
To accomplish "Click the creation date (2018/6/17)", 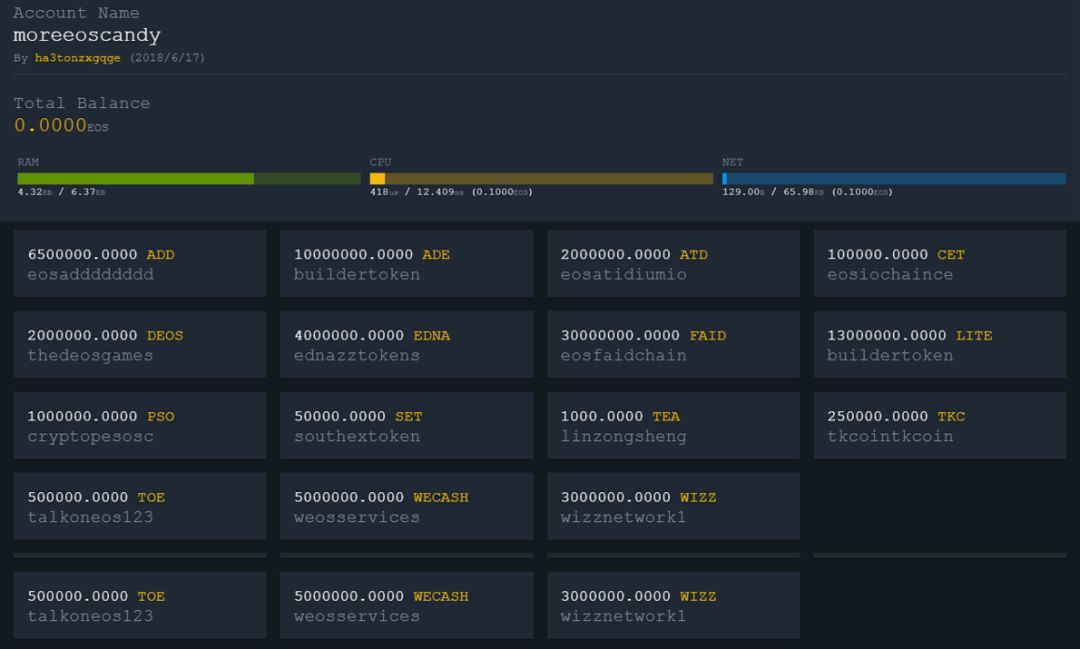I will pos(167,58).
